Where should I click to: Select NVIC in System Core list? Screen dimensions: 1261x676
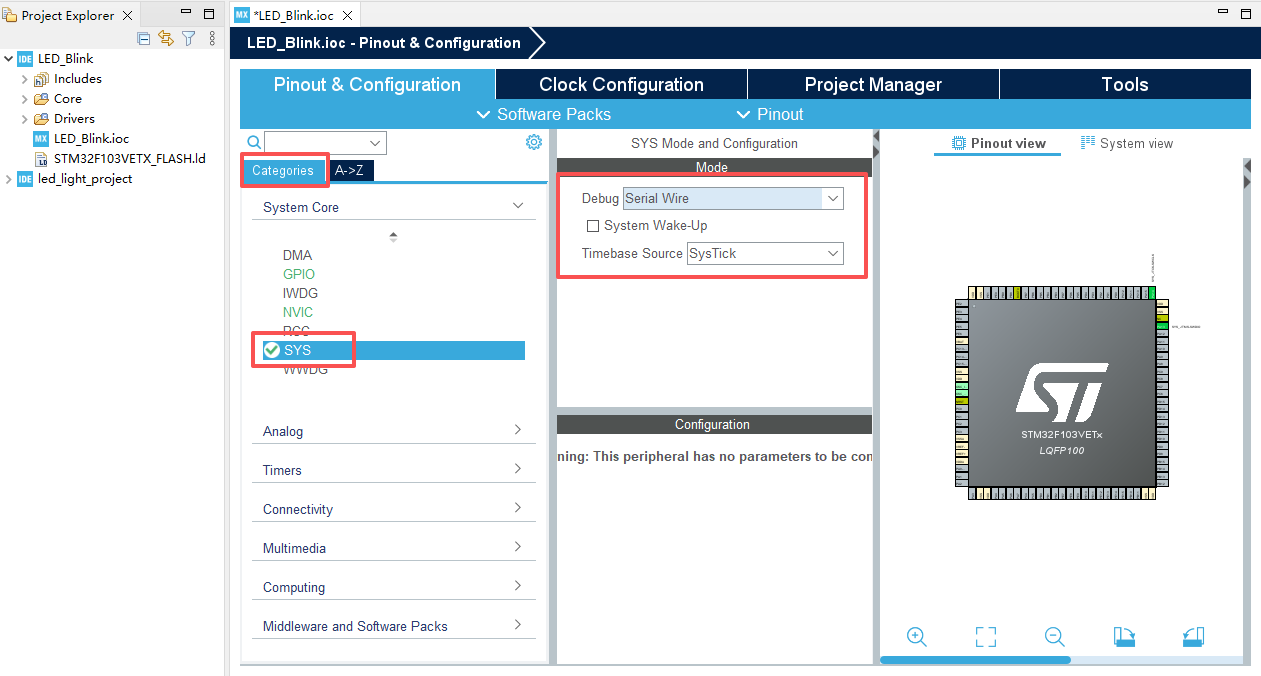point(298,312)
